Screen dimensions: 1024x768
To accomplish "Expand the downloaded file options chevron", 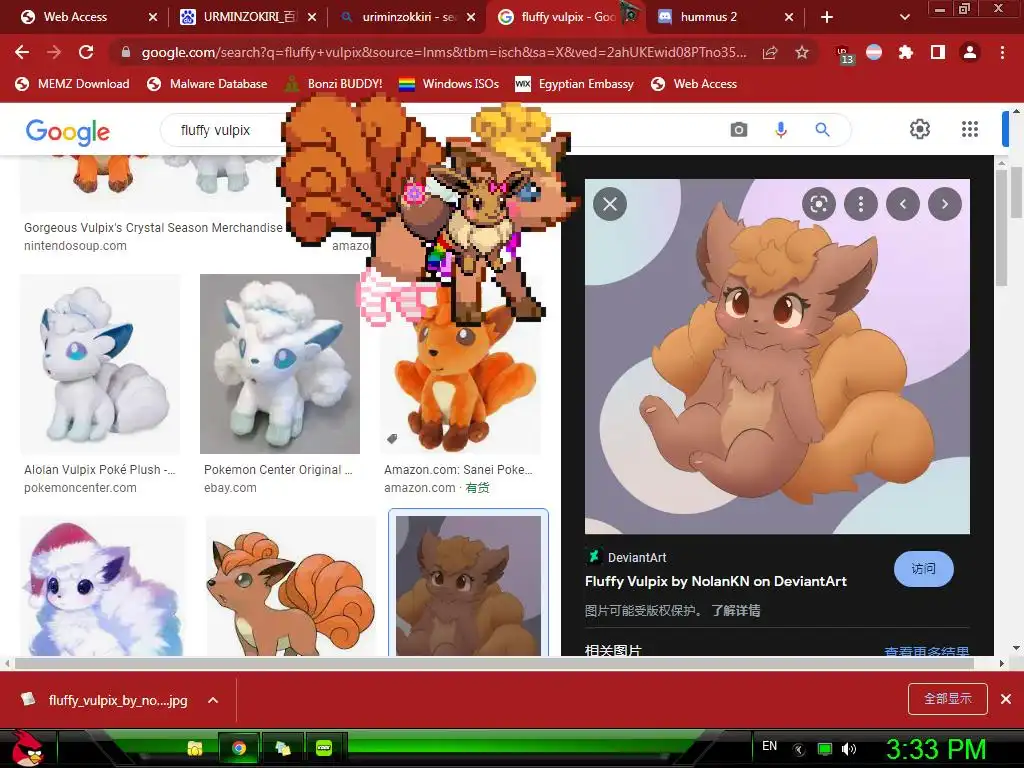I will (213, 700).
